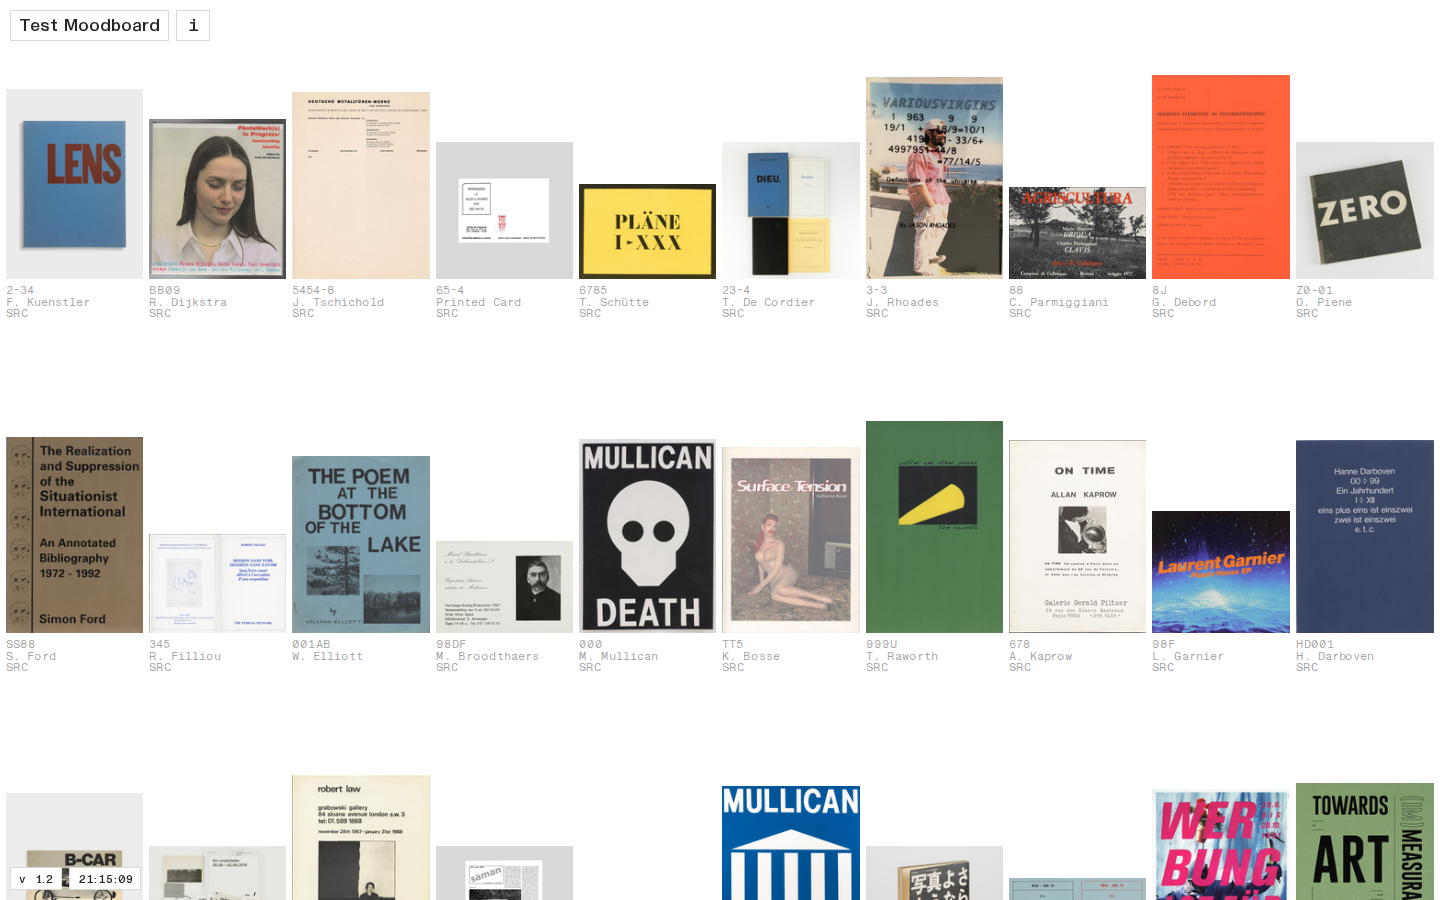Click the 21:15:09 clock label
The image size is (1440, 900).
click(105, 879)
